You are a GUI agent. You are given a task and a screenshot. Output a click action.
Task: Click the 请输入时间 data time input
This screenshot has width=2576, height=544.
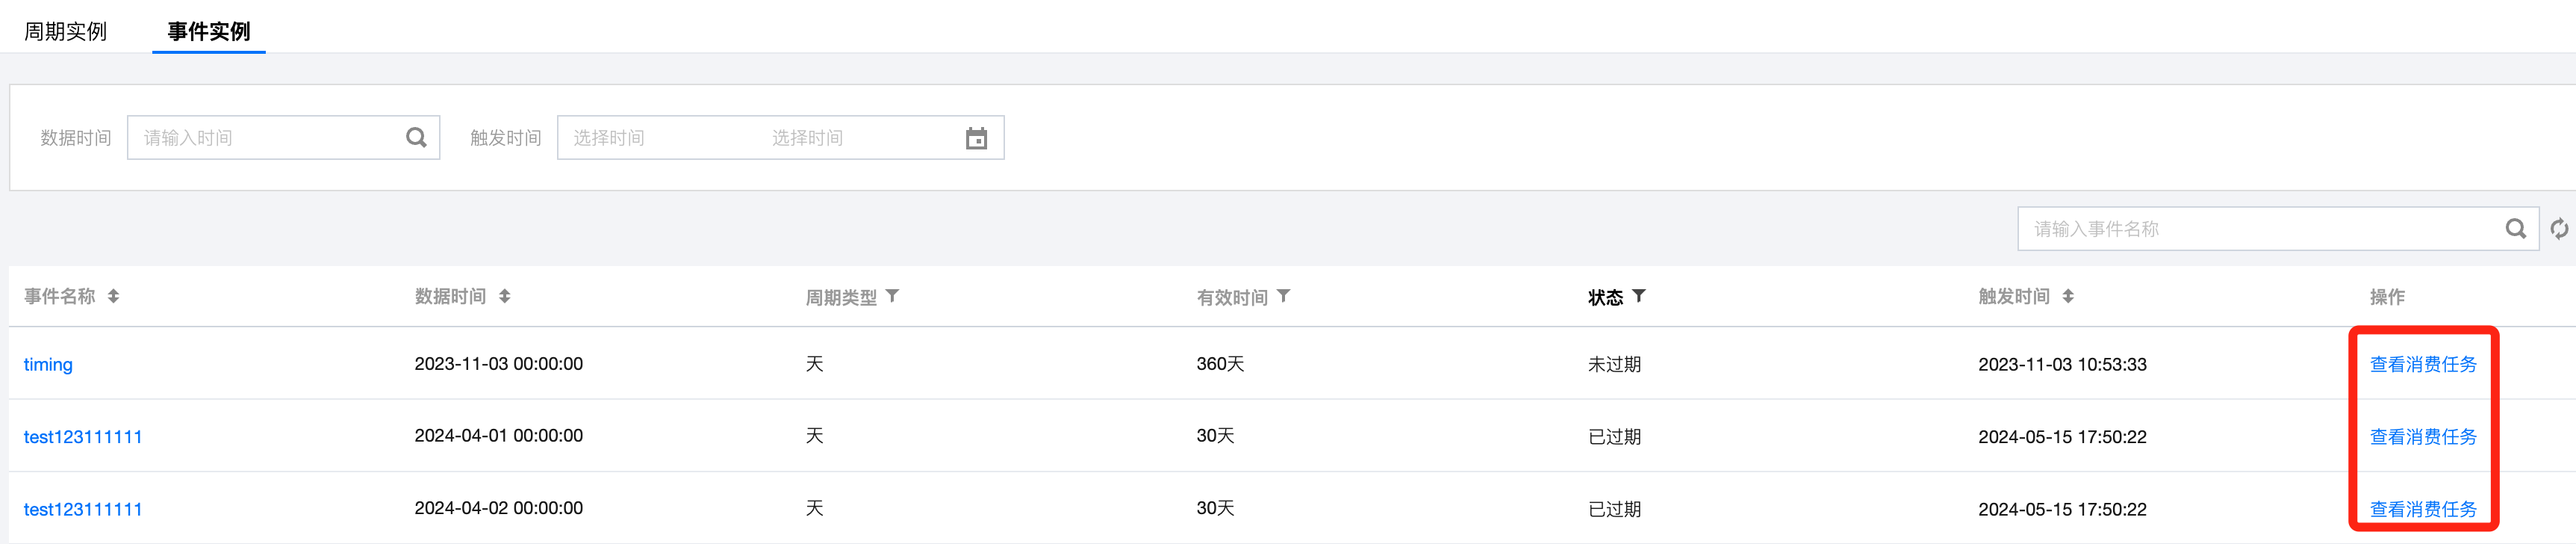265,138
